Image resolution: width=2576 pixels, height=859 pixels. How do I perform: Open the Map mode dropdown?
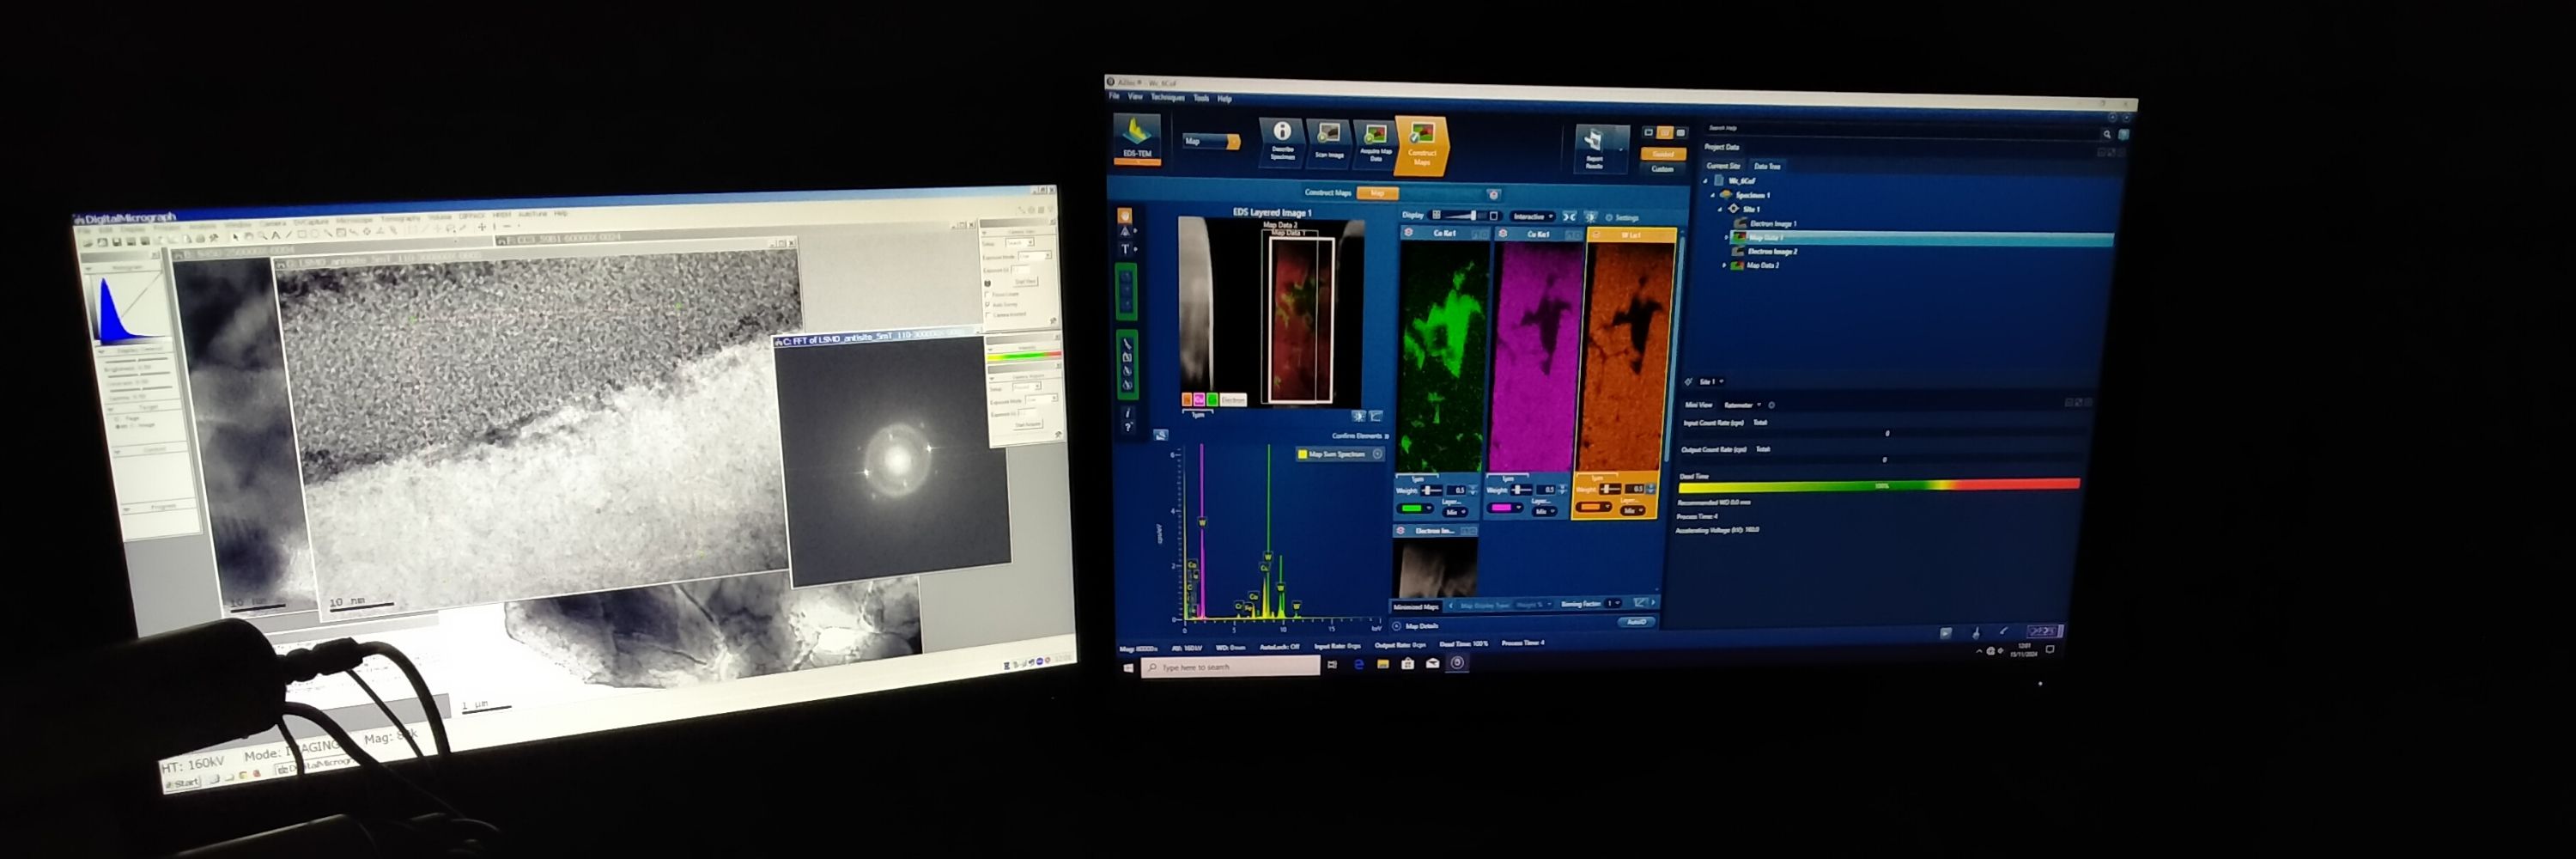coord(1211,141)
